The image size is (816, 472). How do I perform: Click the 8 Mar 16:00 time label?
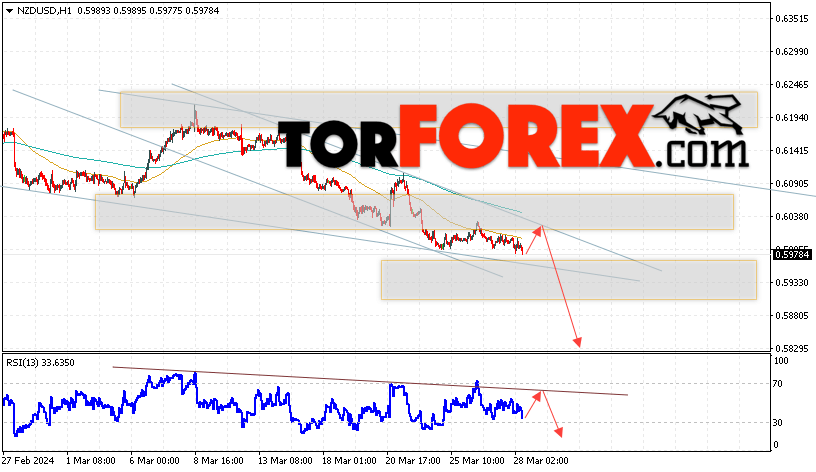(219, 461)
